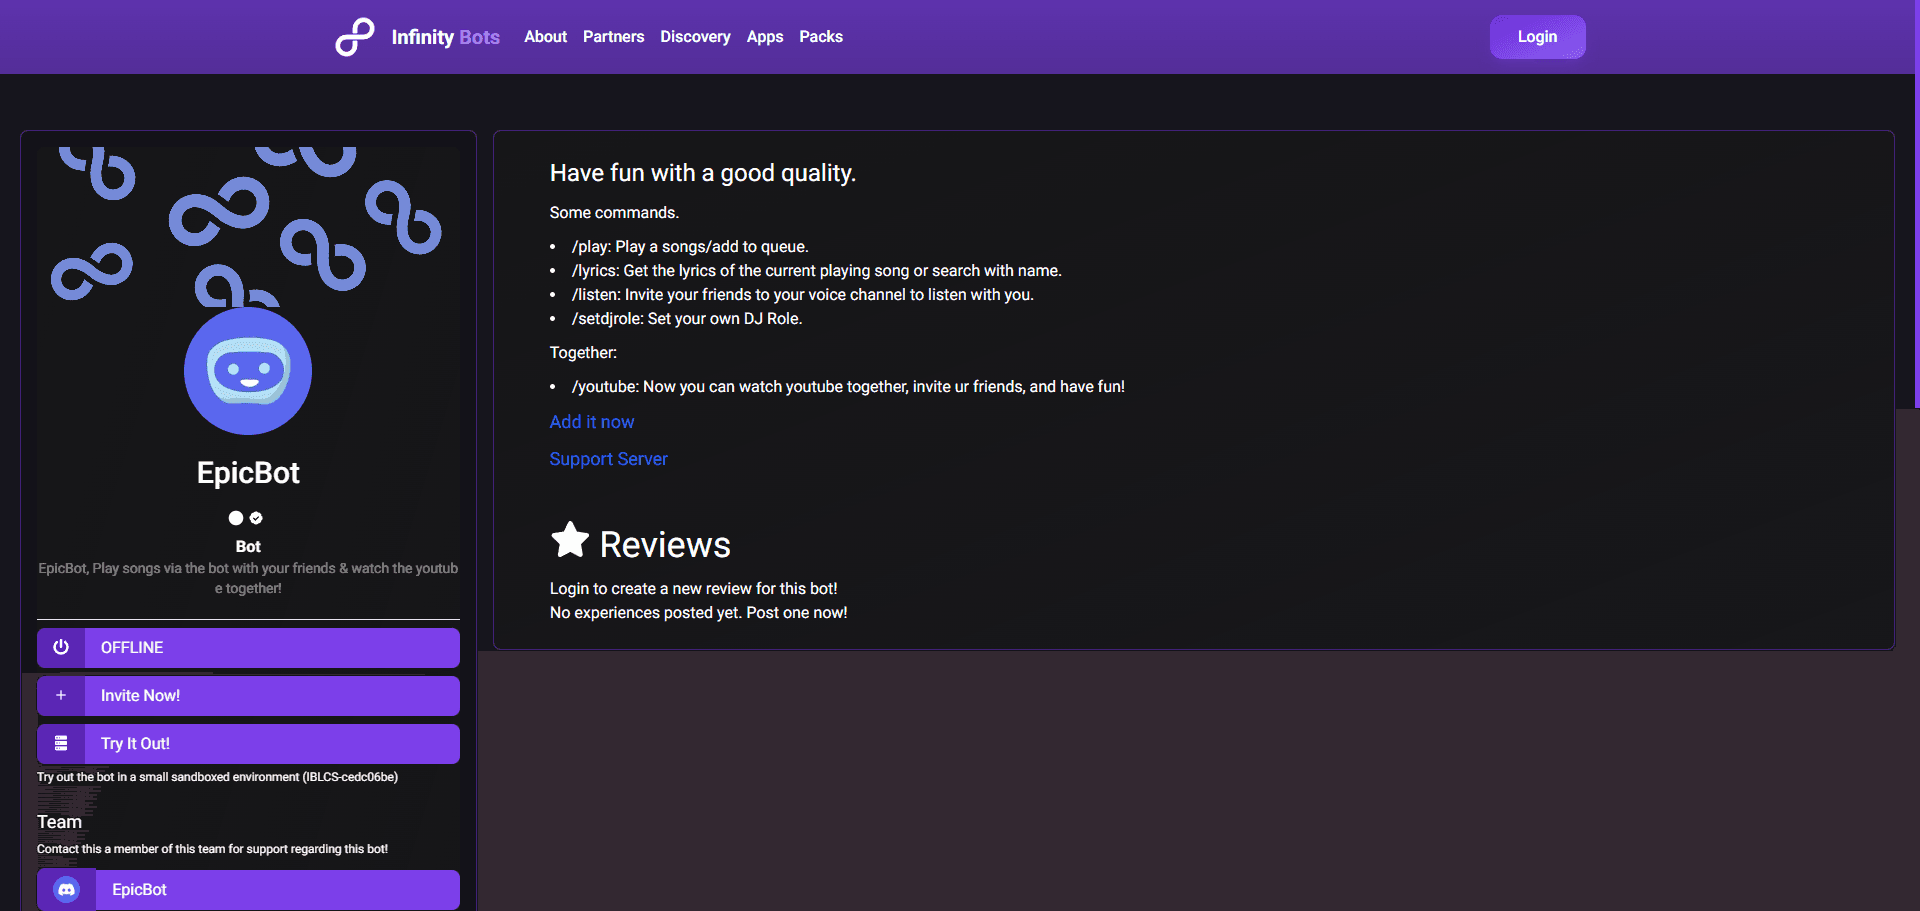The width and height of the screenshot is (1920, 911).
Task: Click the /youtube command description line
Action: (848, 387)
